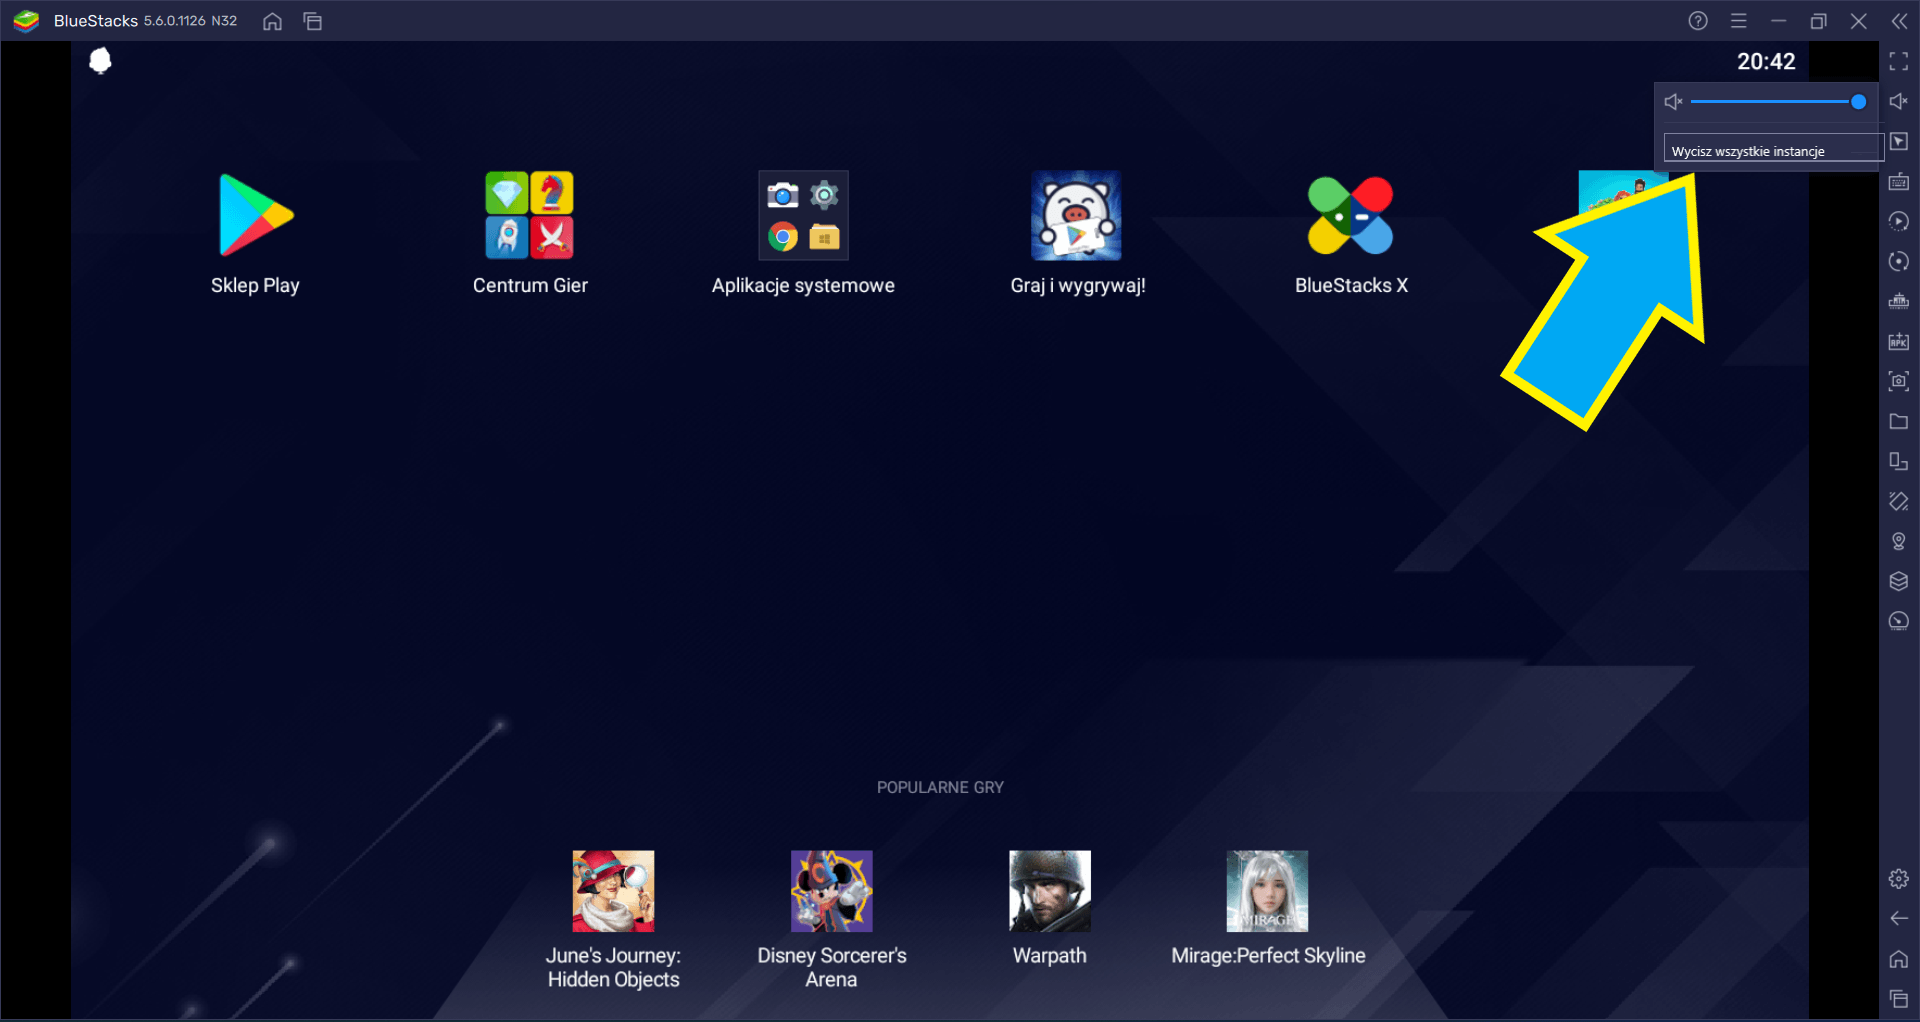Open the hamburger menu in title bar
Screen dimensions: 1920x1022
coord(1739,21)
